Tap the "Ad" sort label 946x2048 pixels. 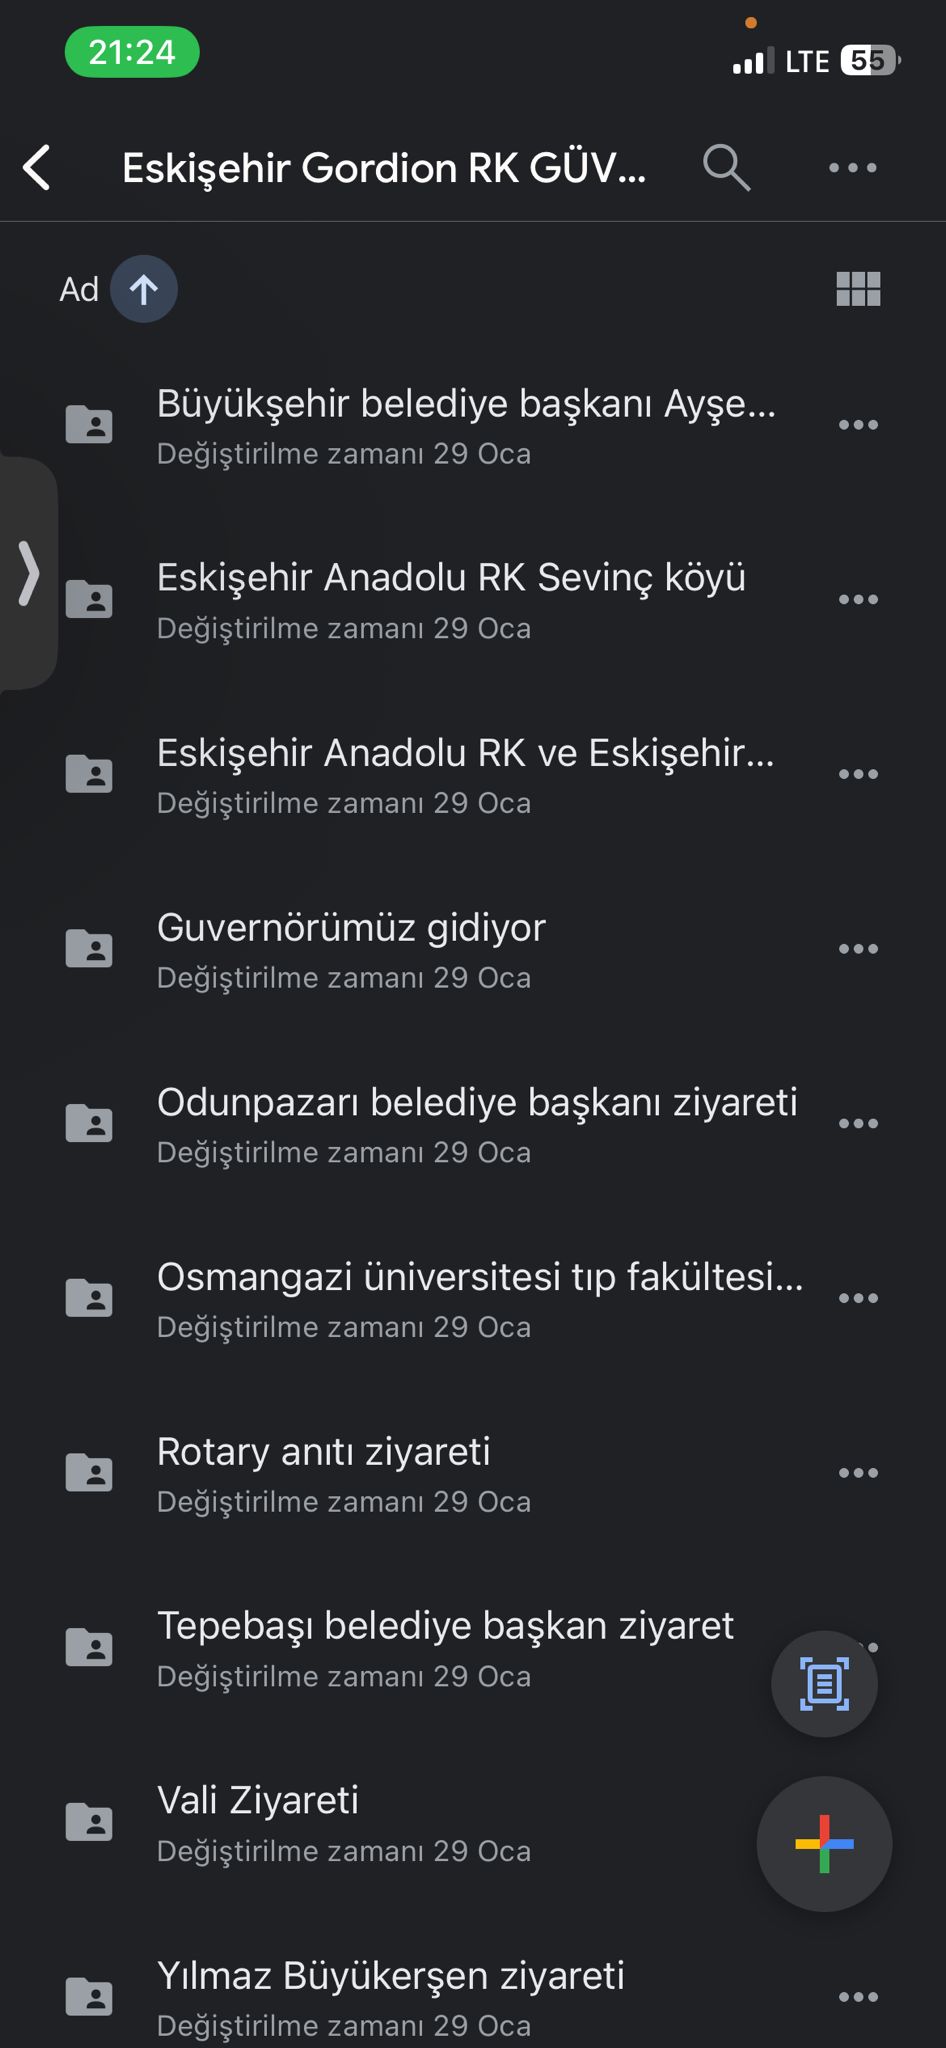pyautogui.click(x=79, y=290)
